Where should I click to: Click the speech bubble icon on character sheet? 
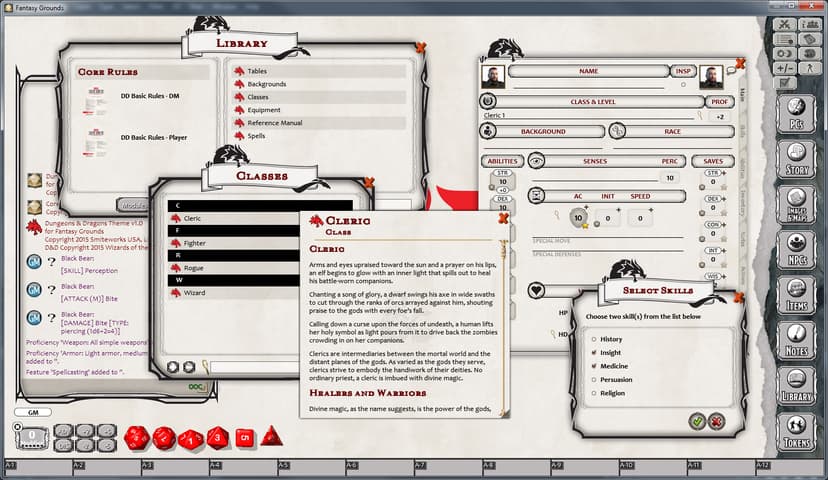point(731,70)
